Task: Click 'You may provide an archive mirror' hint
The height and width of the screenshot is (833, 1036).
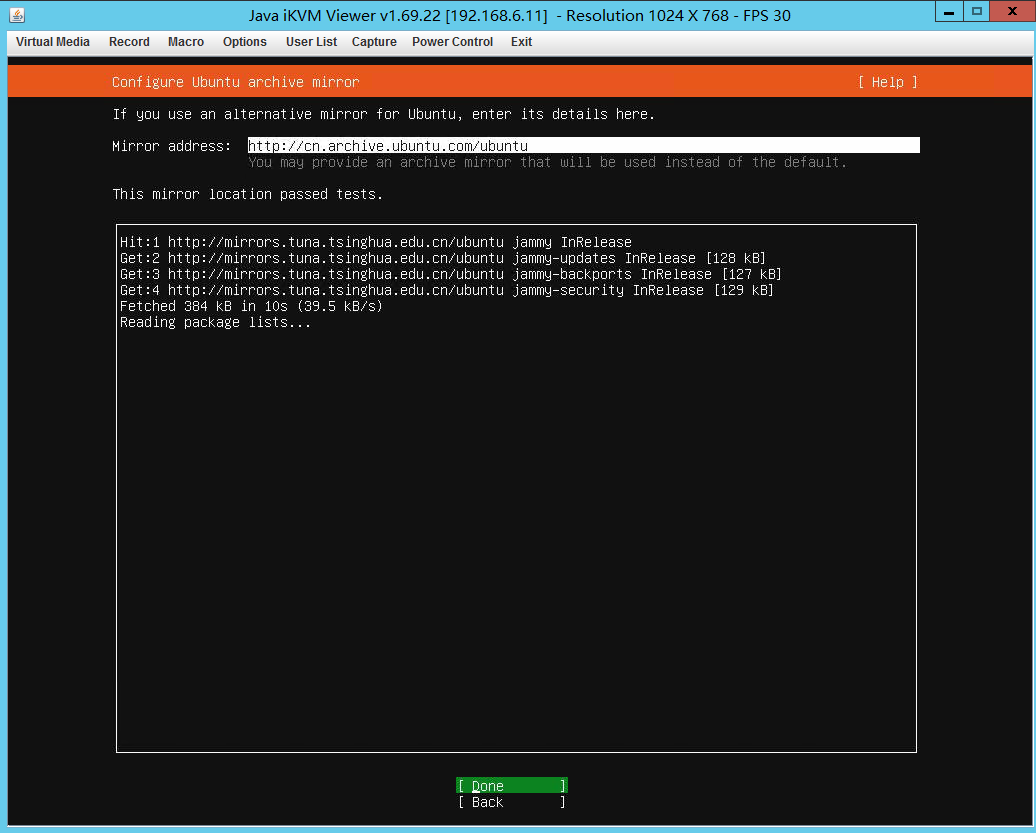Action: click(x=547, y=162)
